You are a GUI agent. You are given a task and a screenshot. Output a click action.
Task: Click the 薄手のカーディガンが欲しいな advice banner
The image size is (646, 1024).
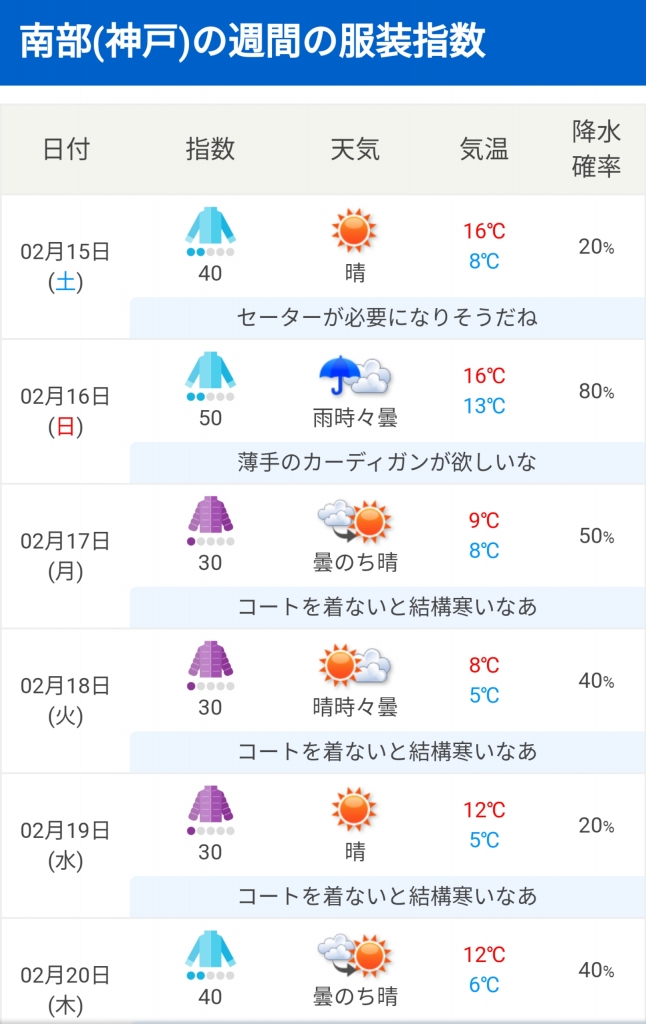(387, 462)
